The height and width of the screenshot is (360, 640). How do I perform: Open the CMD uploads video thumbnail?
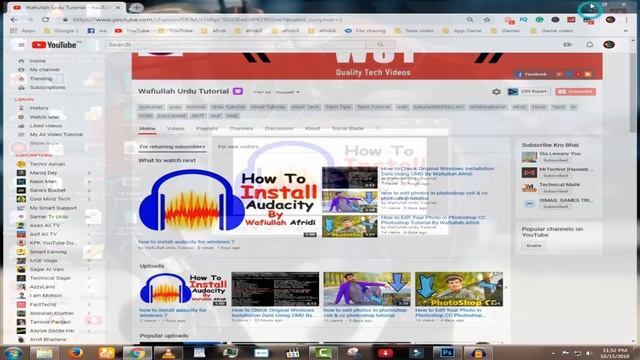pos(275,289)
